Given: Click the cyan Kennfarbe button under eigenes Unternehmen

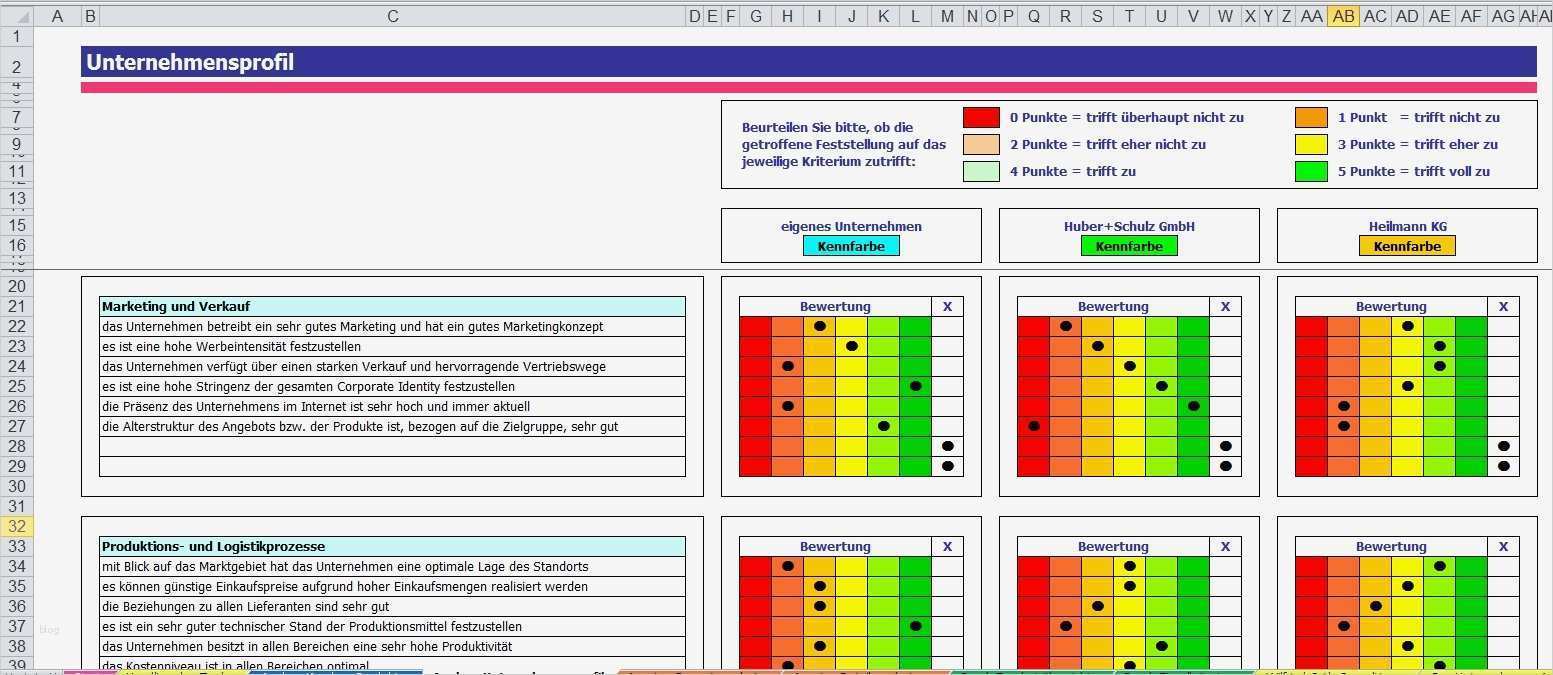Looking at the screenshot, I should (851, 245).
